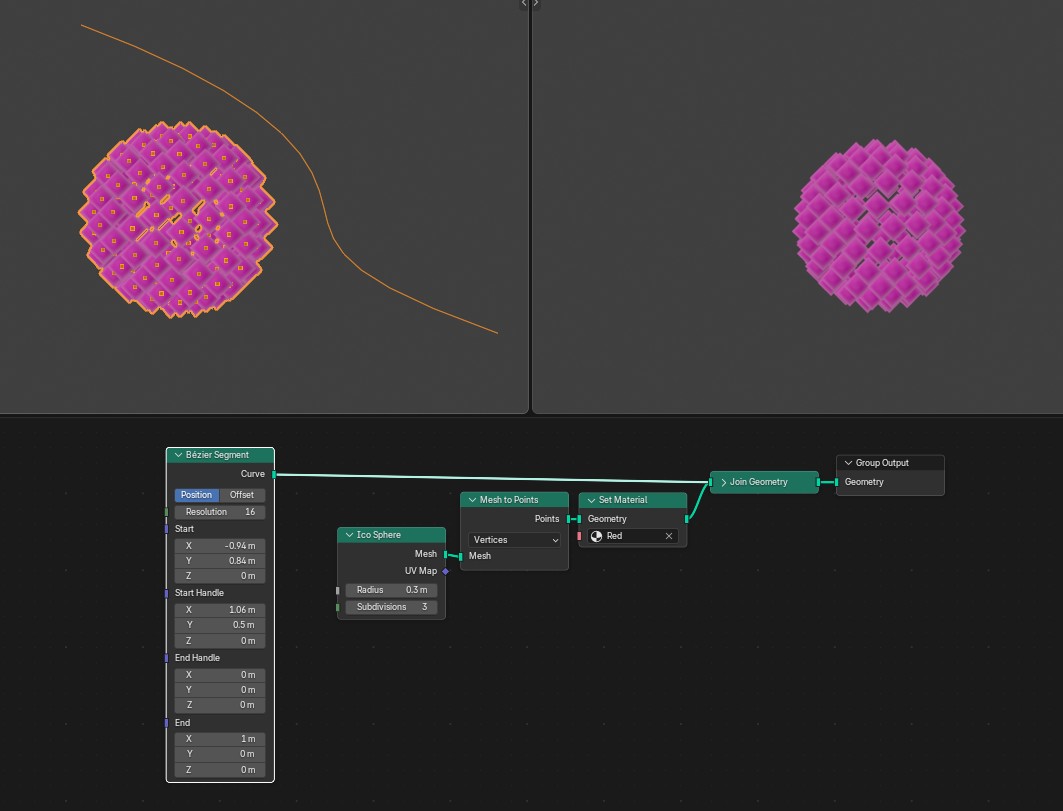The height and width of the screenshot is (811, 1063).
Task: Select Position mode on Bézier Segment
Action: pos(197,495)
